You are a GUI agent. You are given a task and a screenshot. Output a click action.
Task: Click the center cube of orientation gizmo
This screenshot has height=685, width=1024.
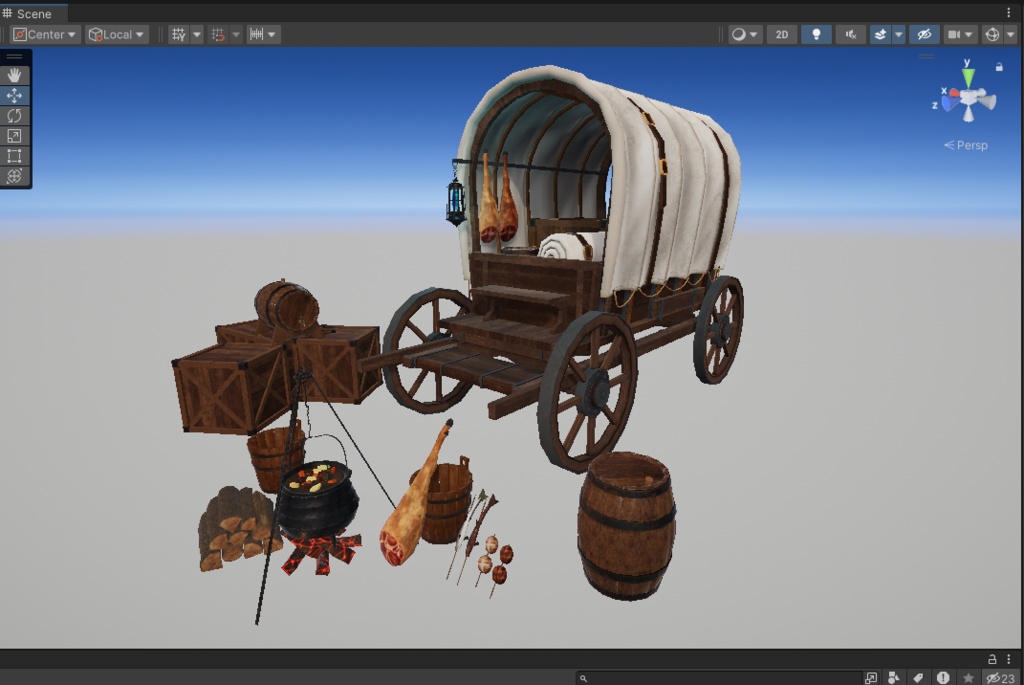(968, 99)
